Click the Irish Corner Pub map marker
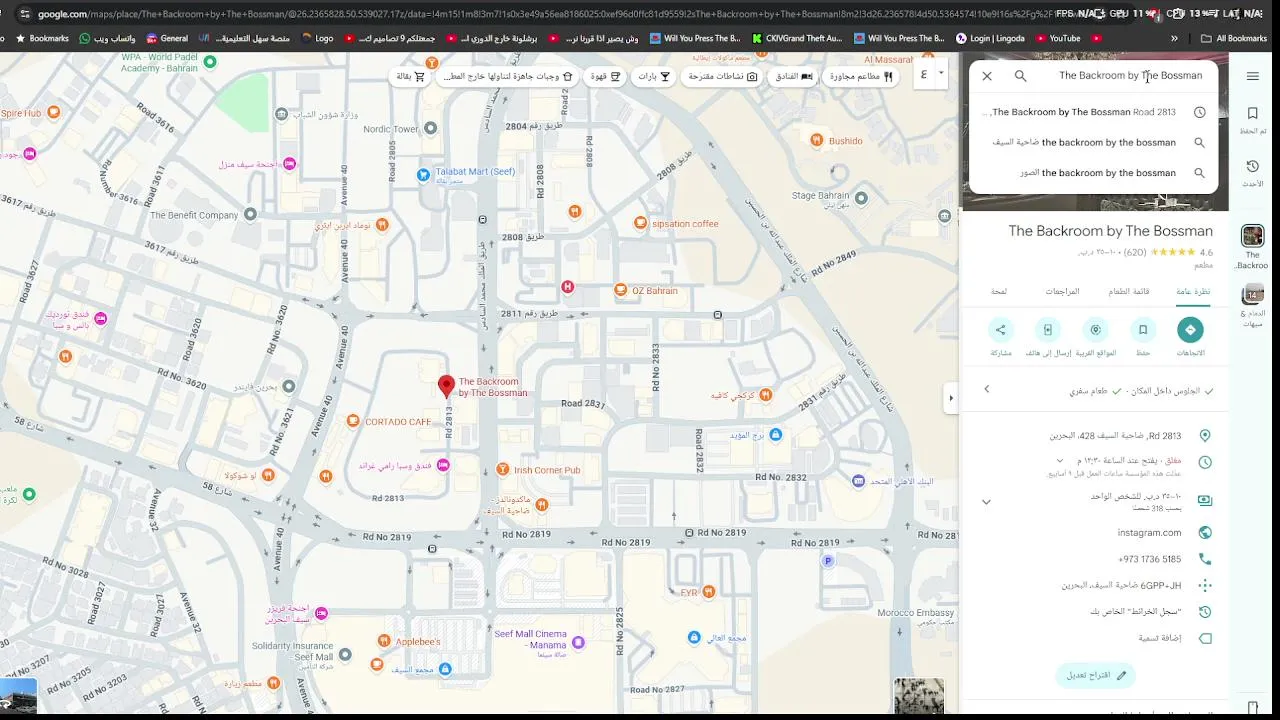This screenshot has width=1280, height=720. 503,470
